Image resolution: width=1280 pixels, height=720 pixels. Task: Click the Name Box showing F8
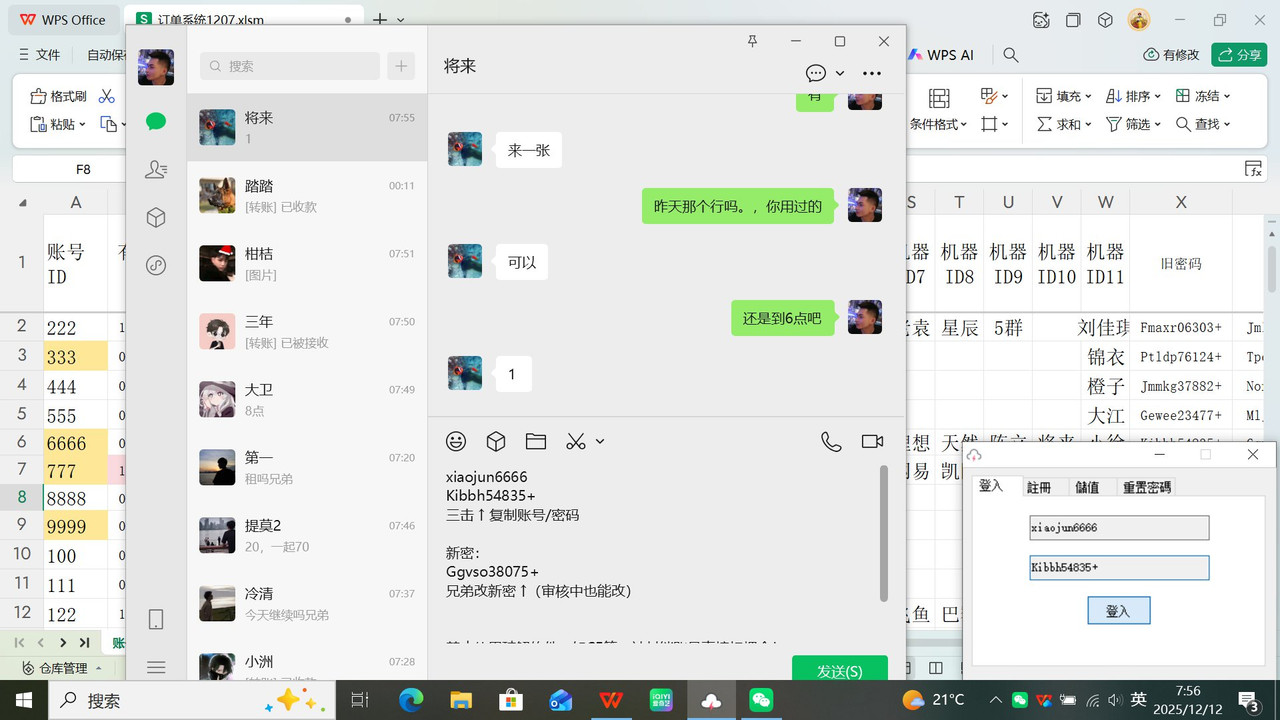84,169
